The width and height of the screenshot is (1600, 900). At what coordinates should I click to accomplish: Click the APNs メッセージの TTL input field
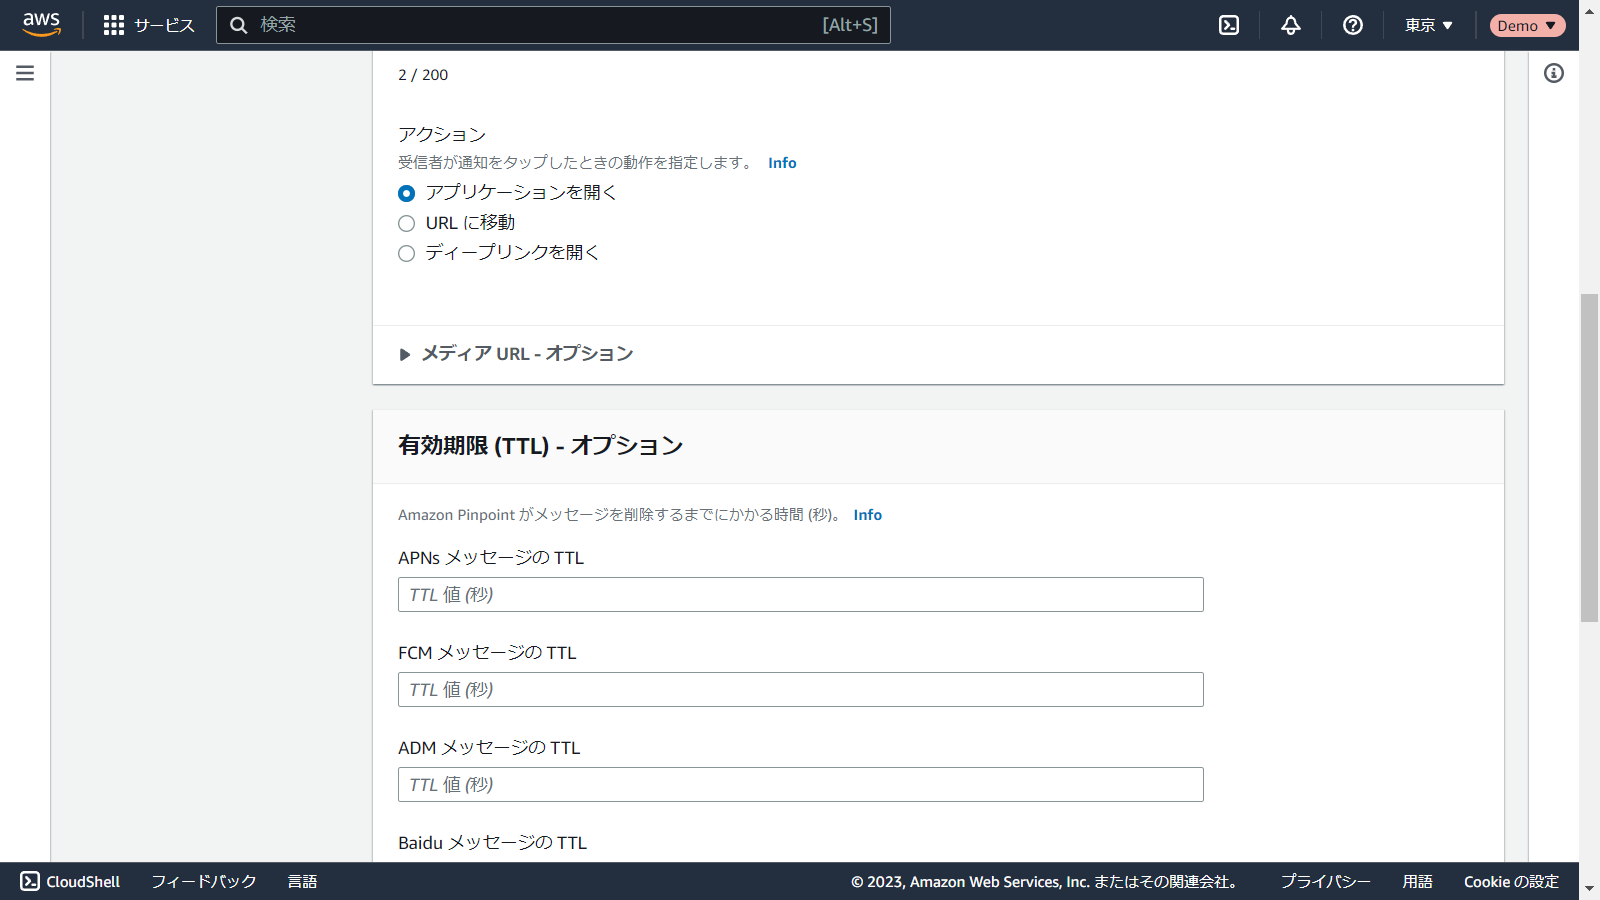click(x=800, y=595)
